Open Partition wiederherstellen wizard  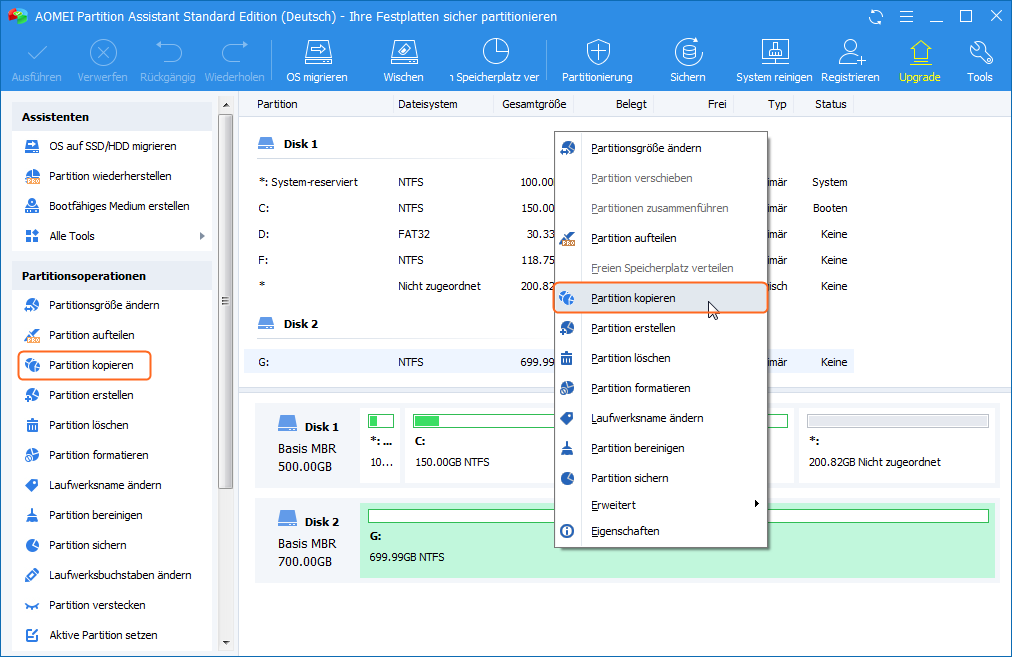pyautogui.click(x=112, y=176)
